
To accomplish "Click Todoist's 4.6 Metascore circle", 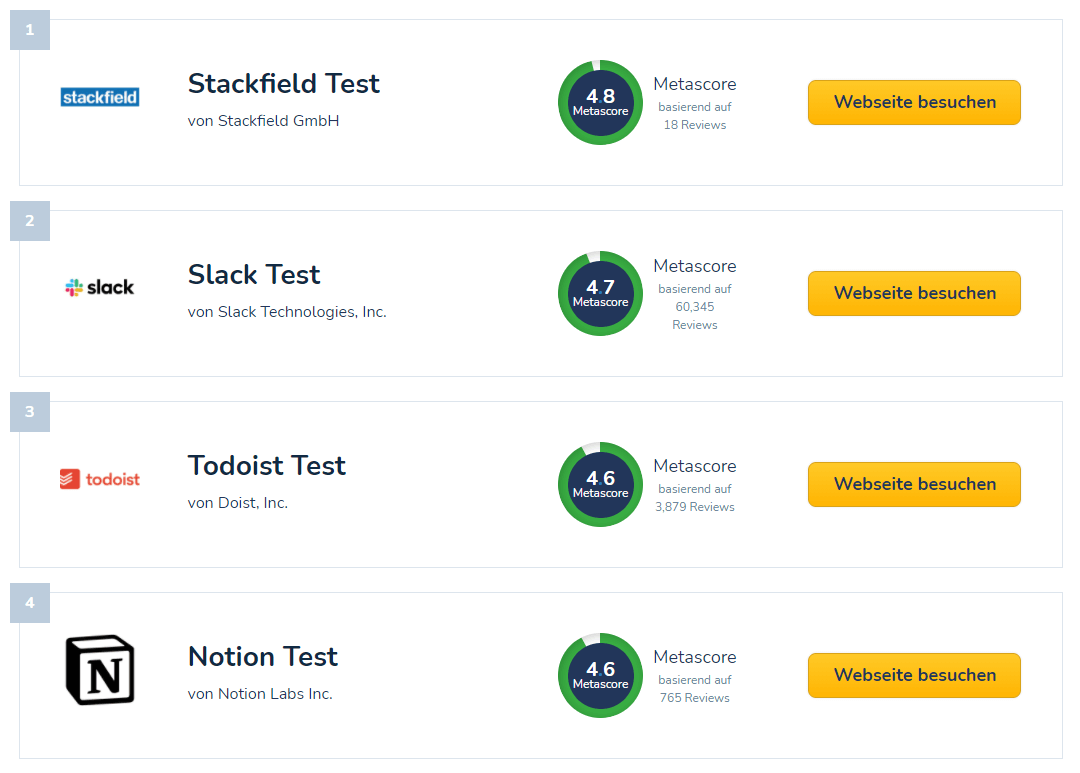I will pyautogui.click(x=601, y=484).
